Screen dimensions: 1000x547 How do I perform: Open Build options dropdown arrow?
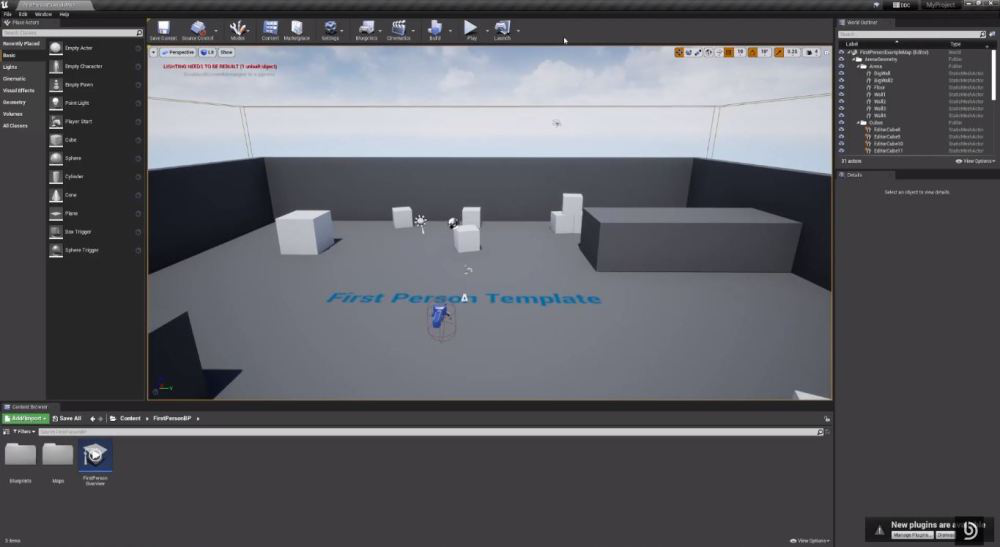pyautogui.click(x=450, y=31)
